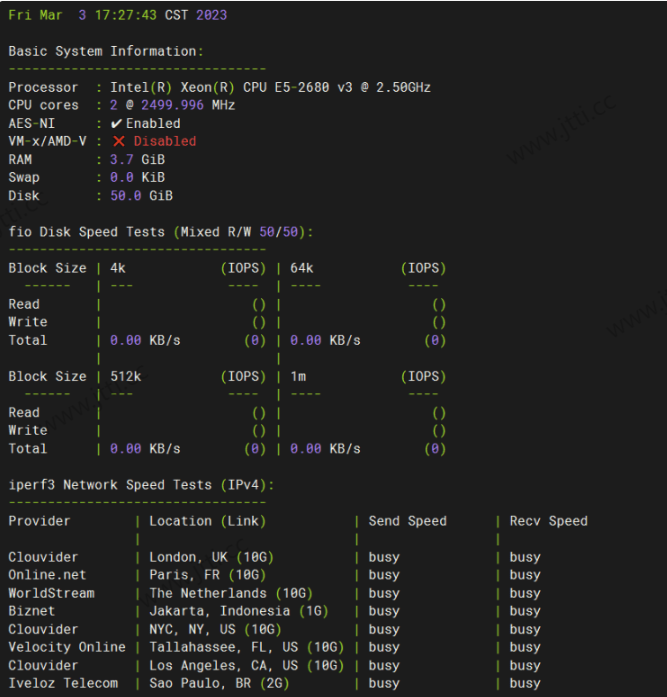The image size is (667, 697).
Task: Click the Send Speed column header
Action: (x=407, y=520)
